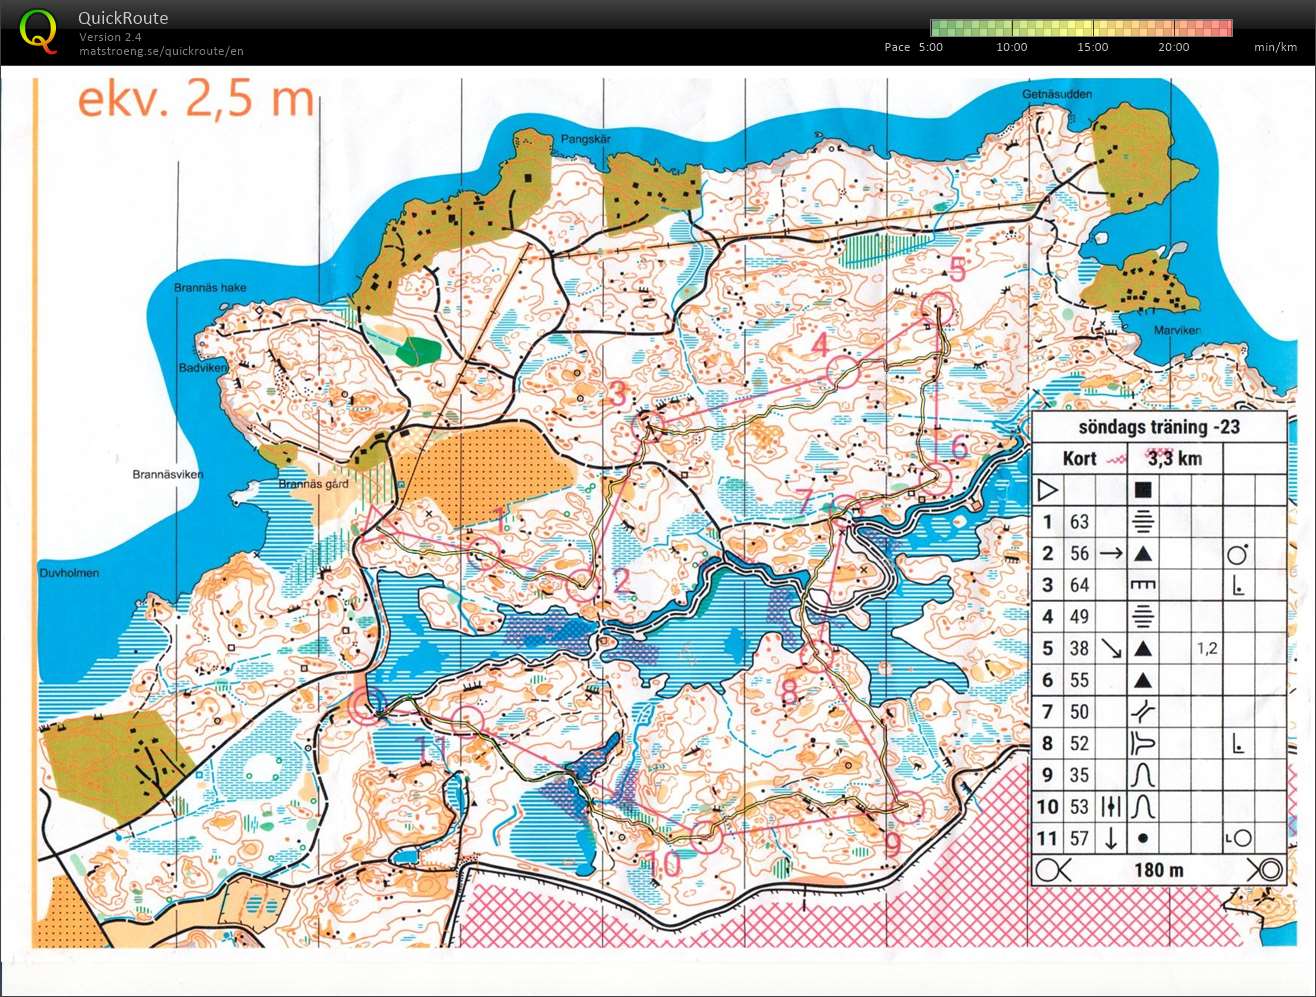Click the '180 m' finish distance cell
The image size is (1316, 997).
point(1158,870)
